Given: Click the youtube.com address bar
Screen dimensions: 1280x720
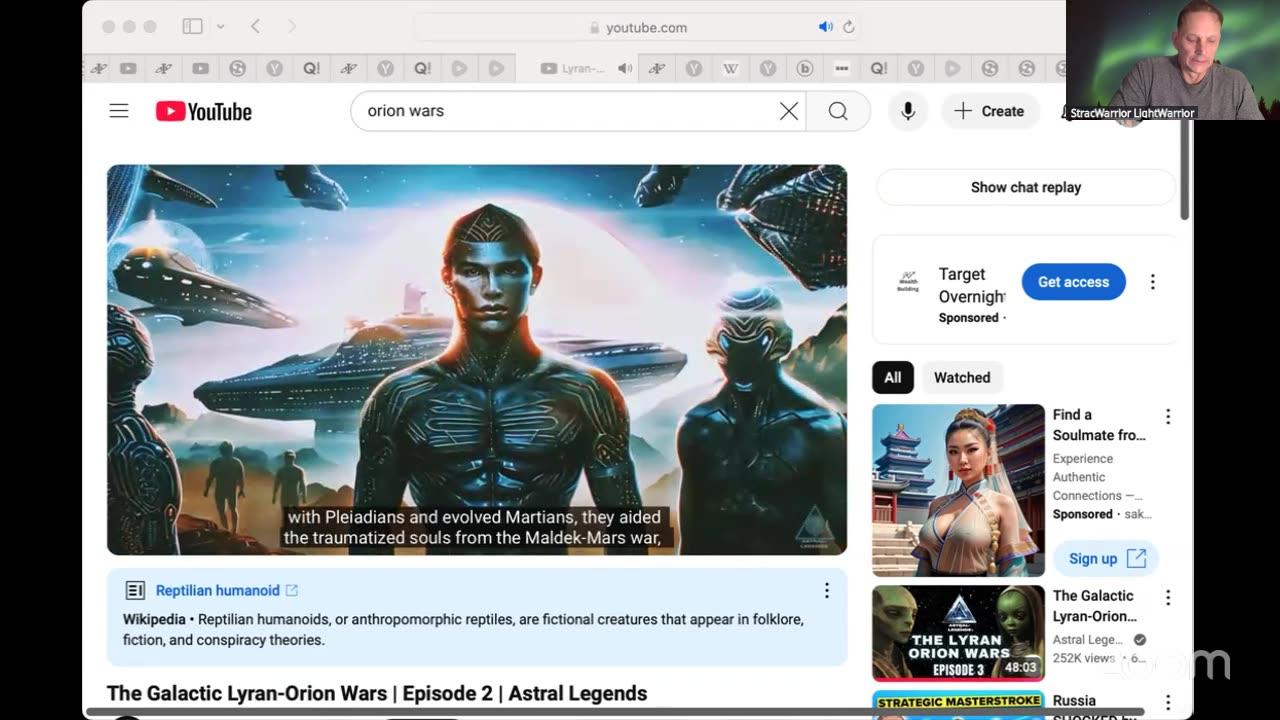Looking at the screenshot, I should click(x=636, y=27).
